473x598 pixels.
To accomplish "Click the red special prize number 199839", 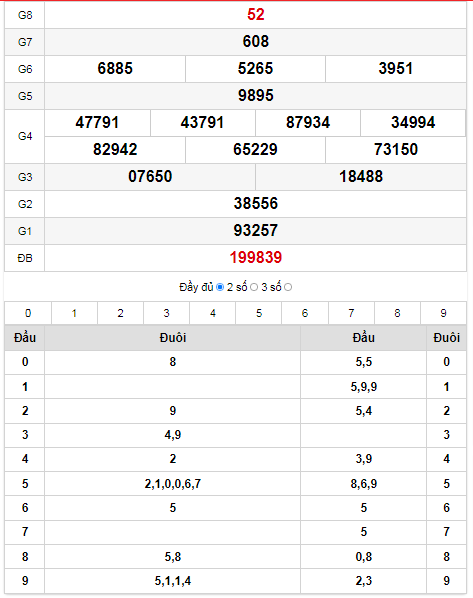I will click(x=256, y=257).
